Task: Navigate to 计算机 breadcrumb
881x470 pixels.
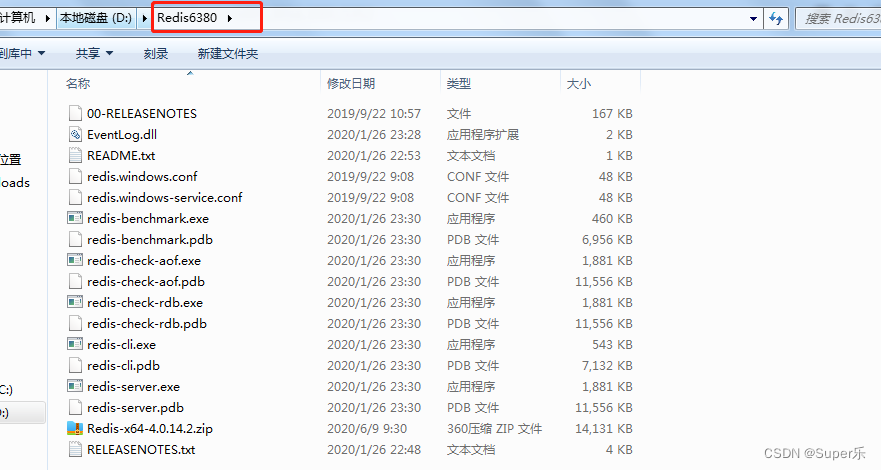Action: 18,18
